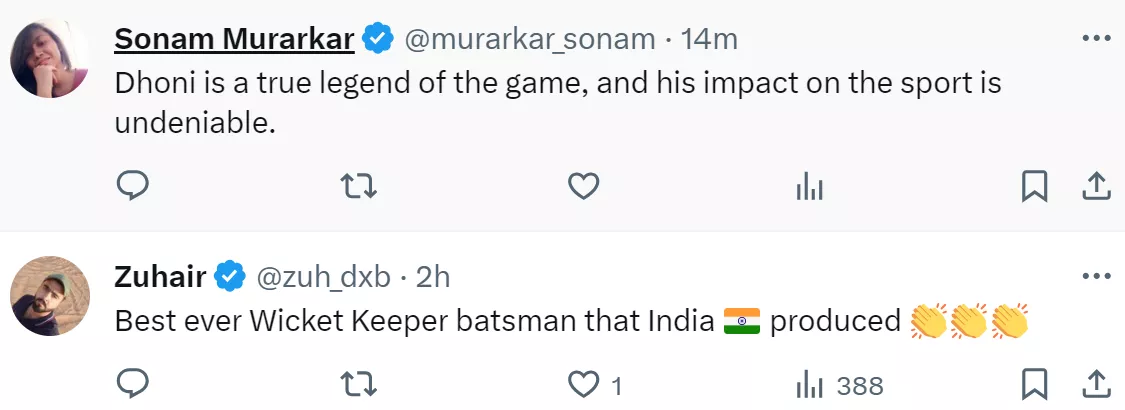Screen dimensions: 1125x410
Task: Open more options on Zuhair's tweet
Action: (1097, 275)
